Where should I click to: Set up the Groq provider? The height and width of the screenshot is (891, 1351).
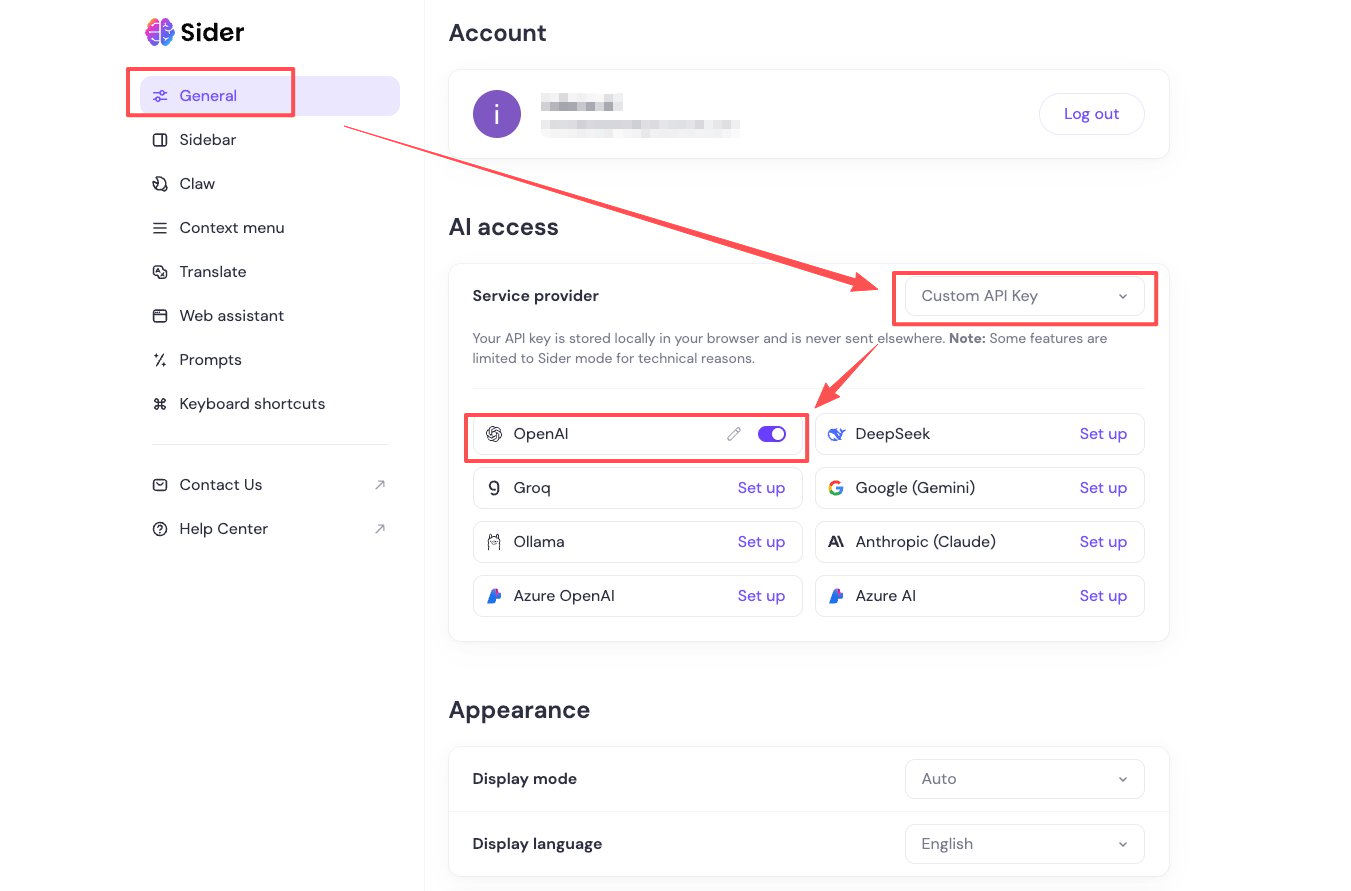[x=761, y=488]
